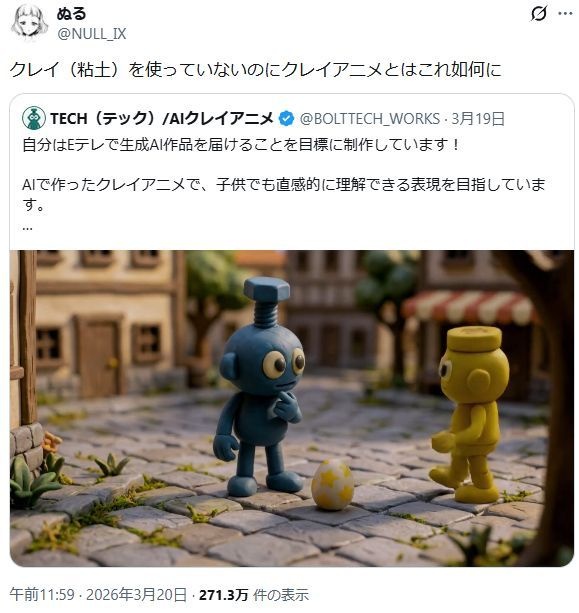The height and width of the screenshot is (613, 579).
Task: Click the main tweet text クレイ（粘土）
Action: pyautogui.click(x=65, y=70)
